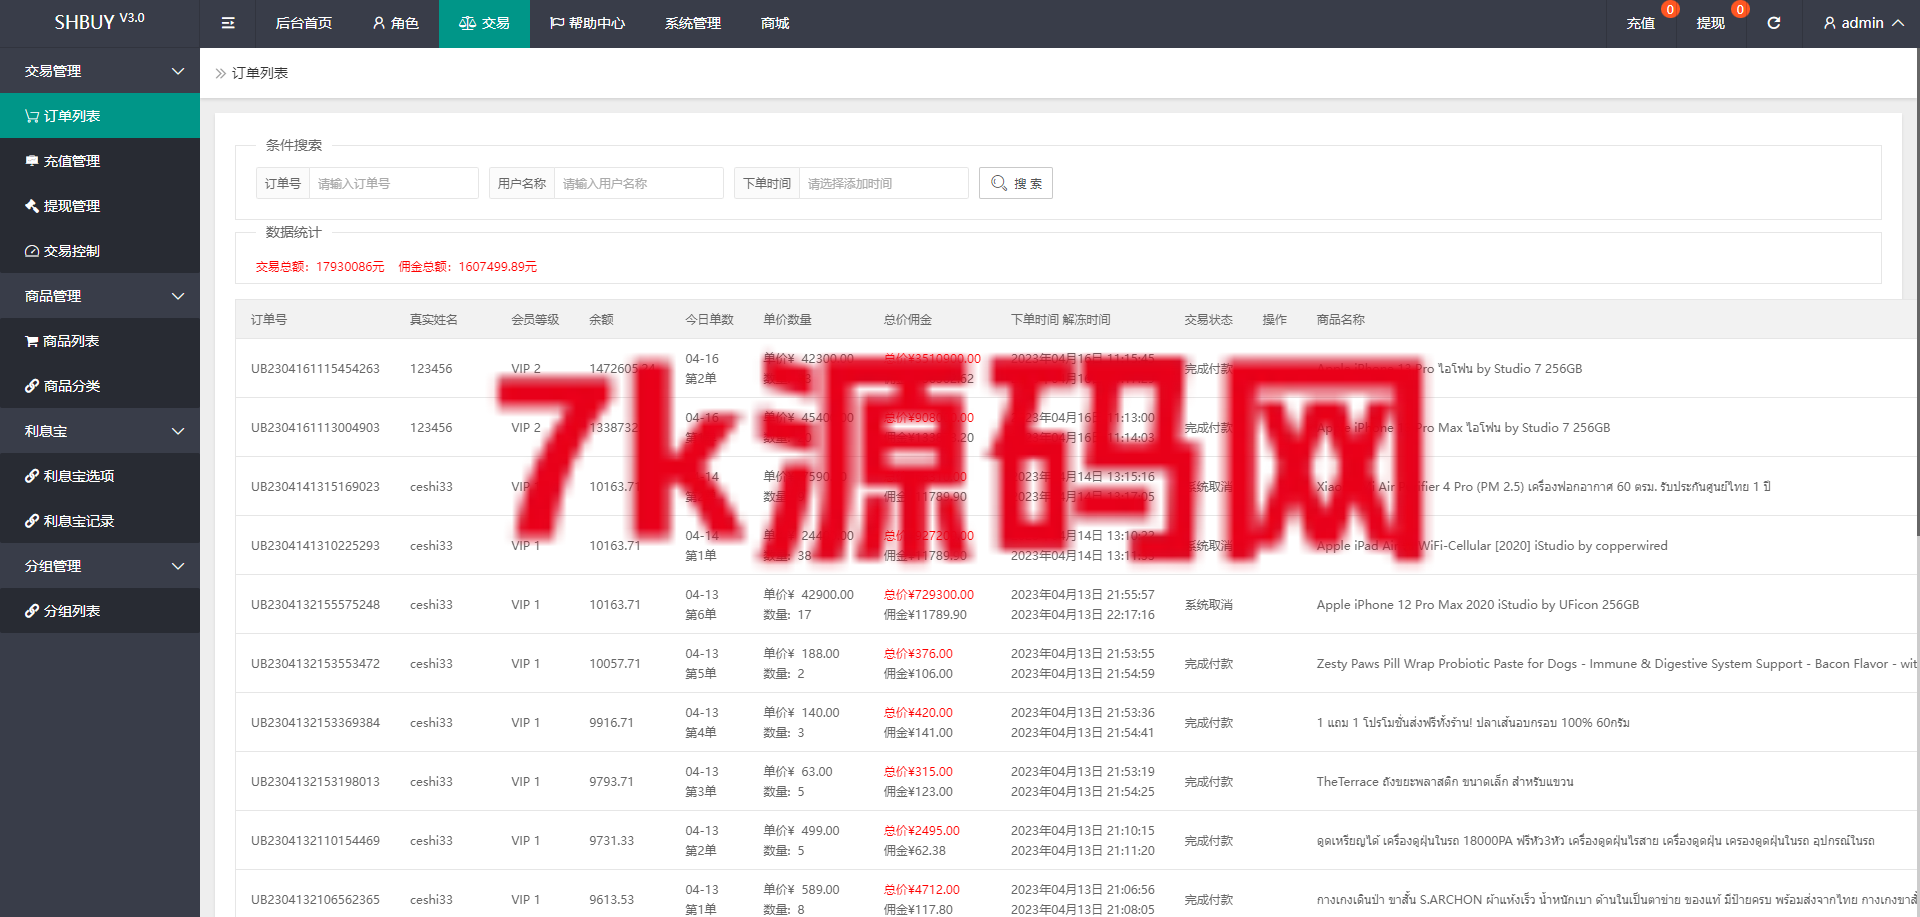Go to 后台首页 tab
Viewport: 1920px width, 917px height.
click(x=304, y=23)
